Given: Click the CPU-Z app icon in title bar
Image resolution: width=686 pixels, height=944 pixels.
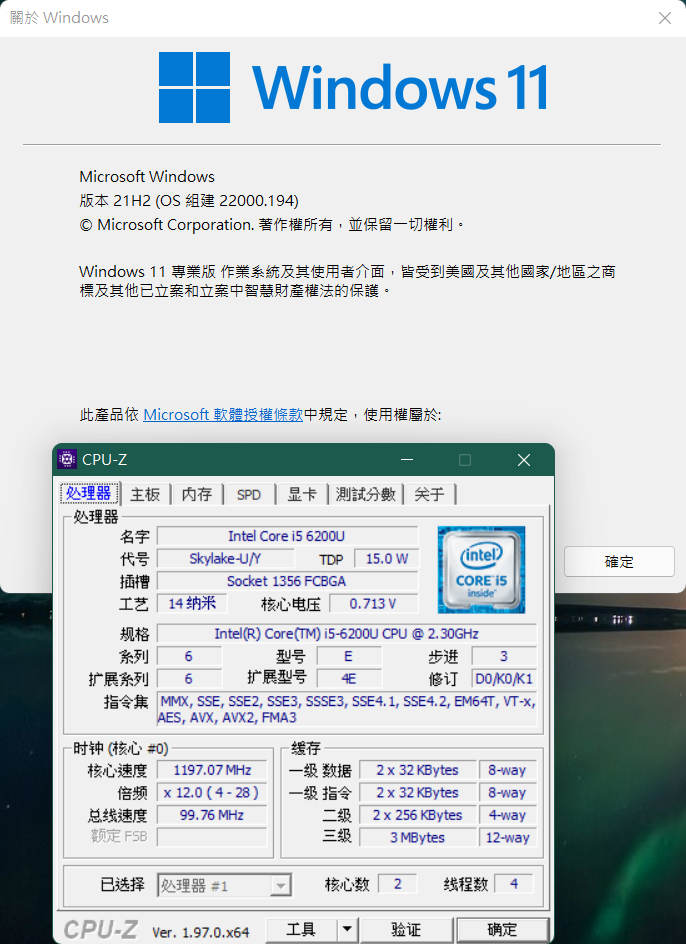Looking at the screenshot, I should (x=67, y=459).
